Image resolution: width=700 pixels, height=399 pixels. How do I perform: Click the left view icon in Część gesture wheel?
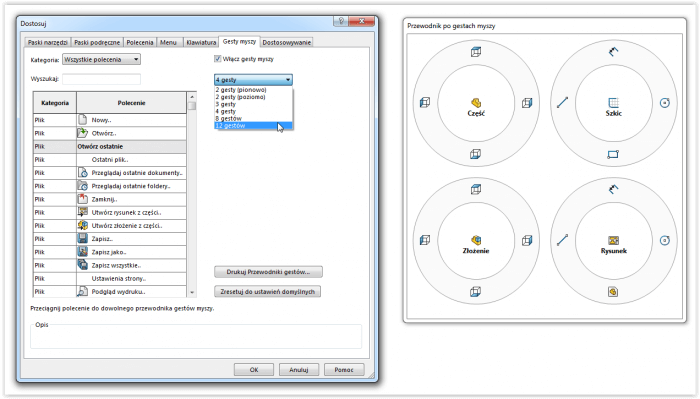425,103
